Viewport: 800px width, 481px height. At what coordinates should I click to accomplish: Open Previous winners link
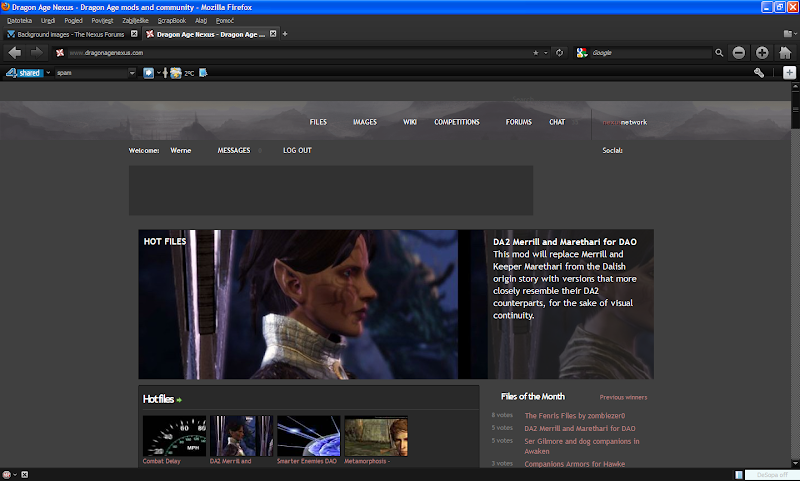click(623, 397)
